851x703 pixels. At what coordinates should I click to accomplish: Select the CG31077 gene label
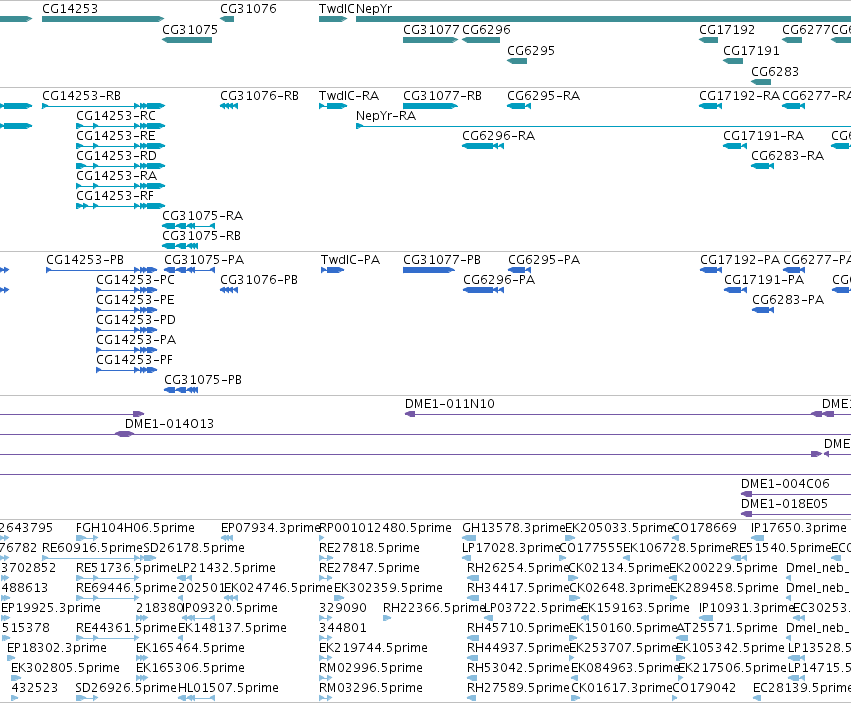[x=431, y=29]
